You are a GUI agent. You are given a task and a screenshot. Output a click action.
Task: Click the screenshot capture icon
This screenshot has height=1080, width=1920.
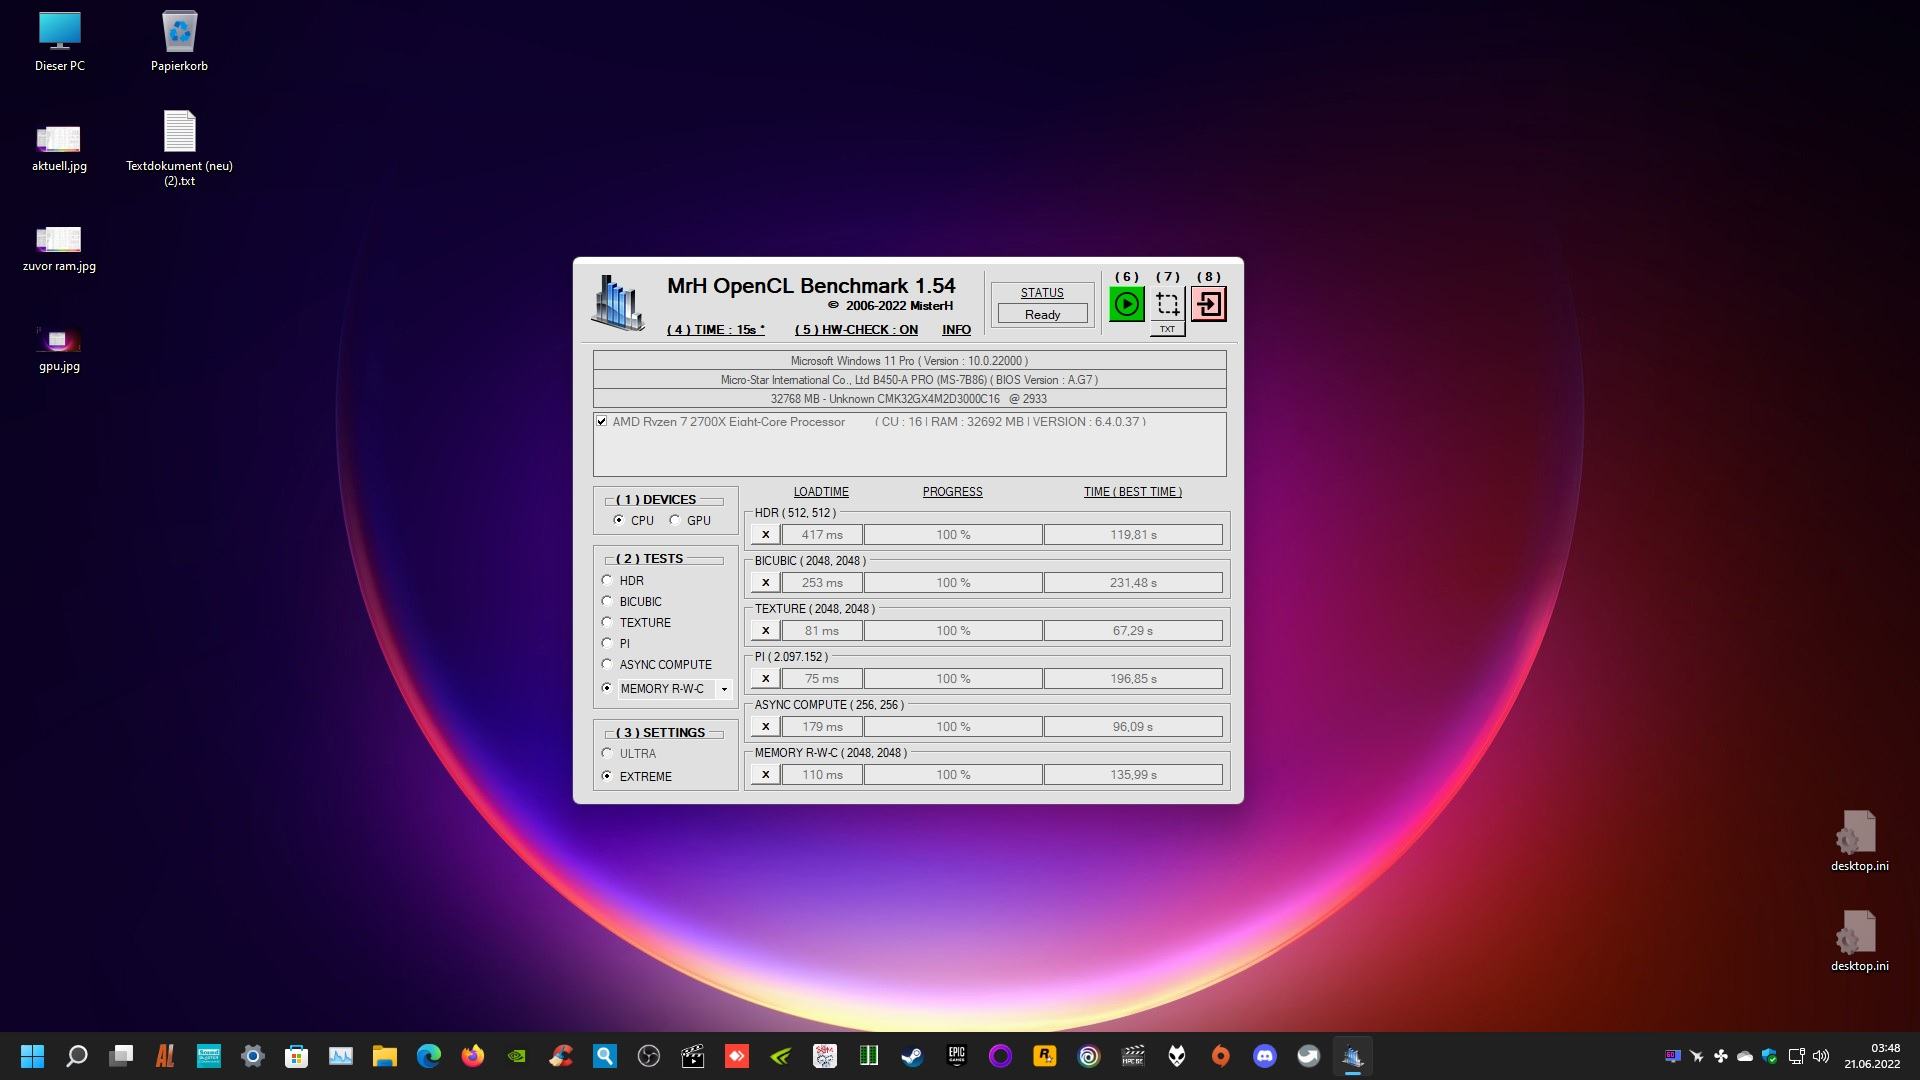tap(1167, 303)
